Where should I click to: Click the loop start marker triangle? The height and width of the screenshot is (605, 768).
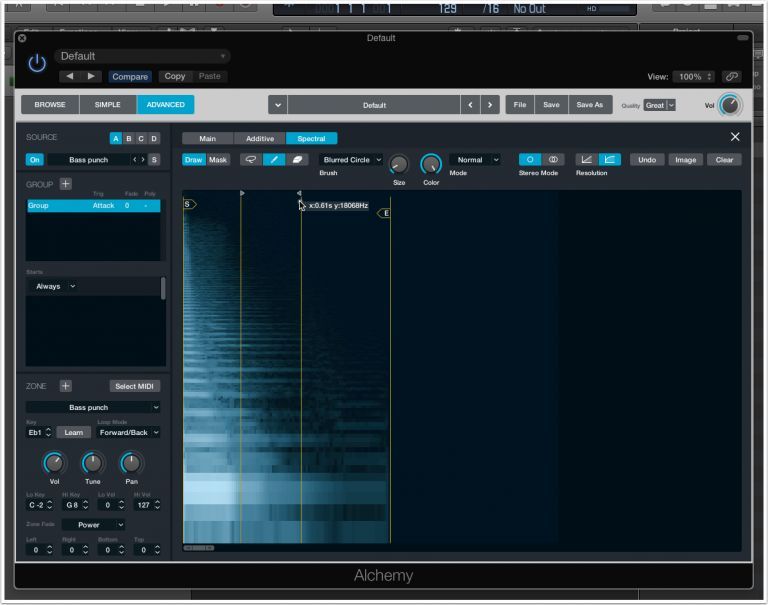click(x=242, y=193)
